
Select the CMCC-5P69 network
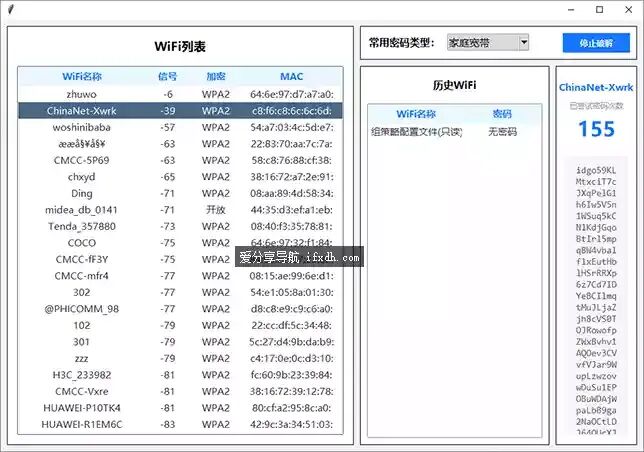[x=180, y=160]
